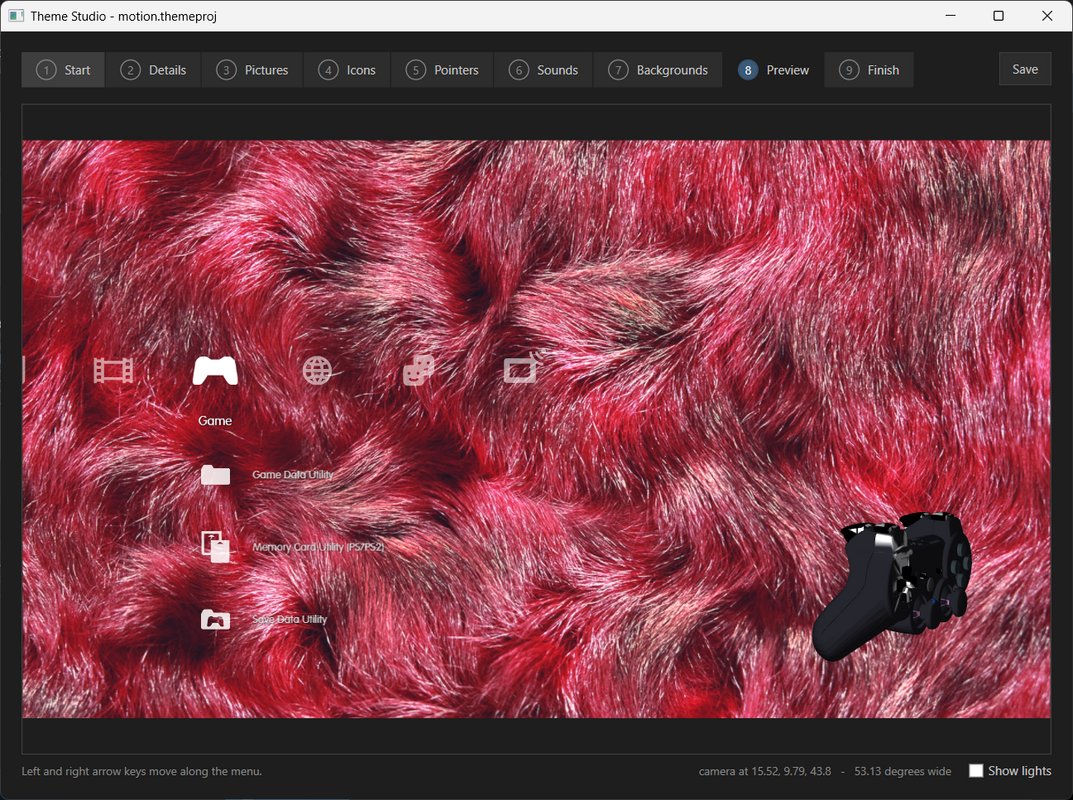Viewport: 1073px width, 800px height.
Task: Switch to the Pictures step
Action: point(253,70)
